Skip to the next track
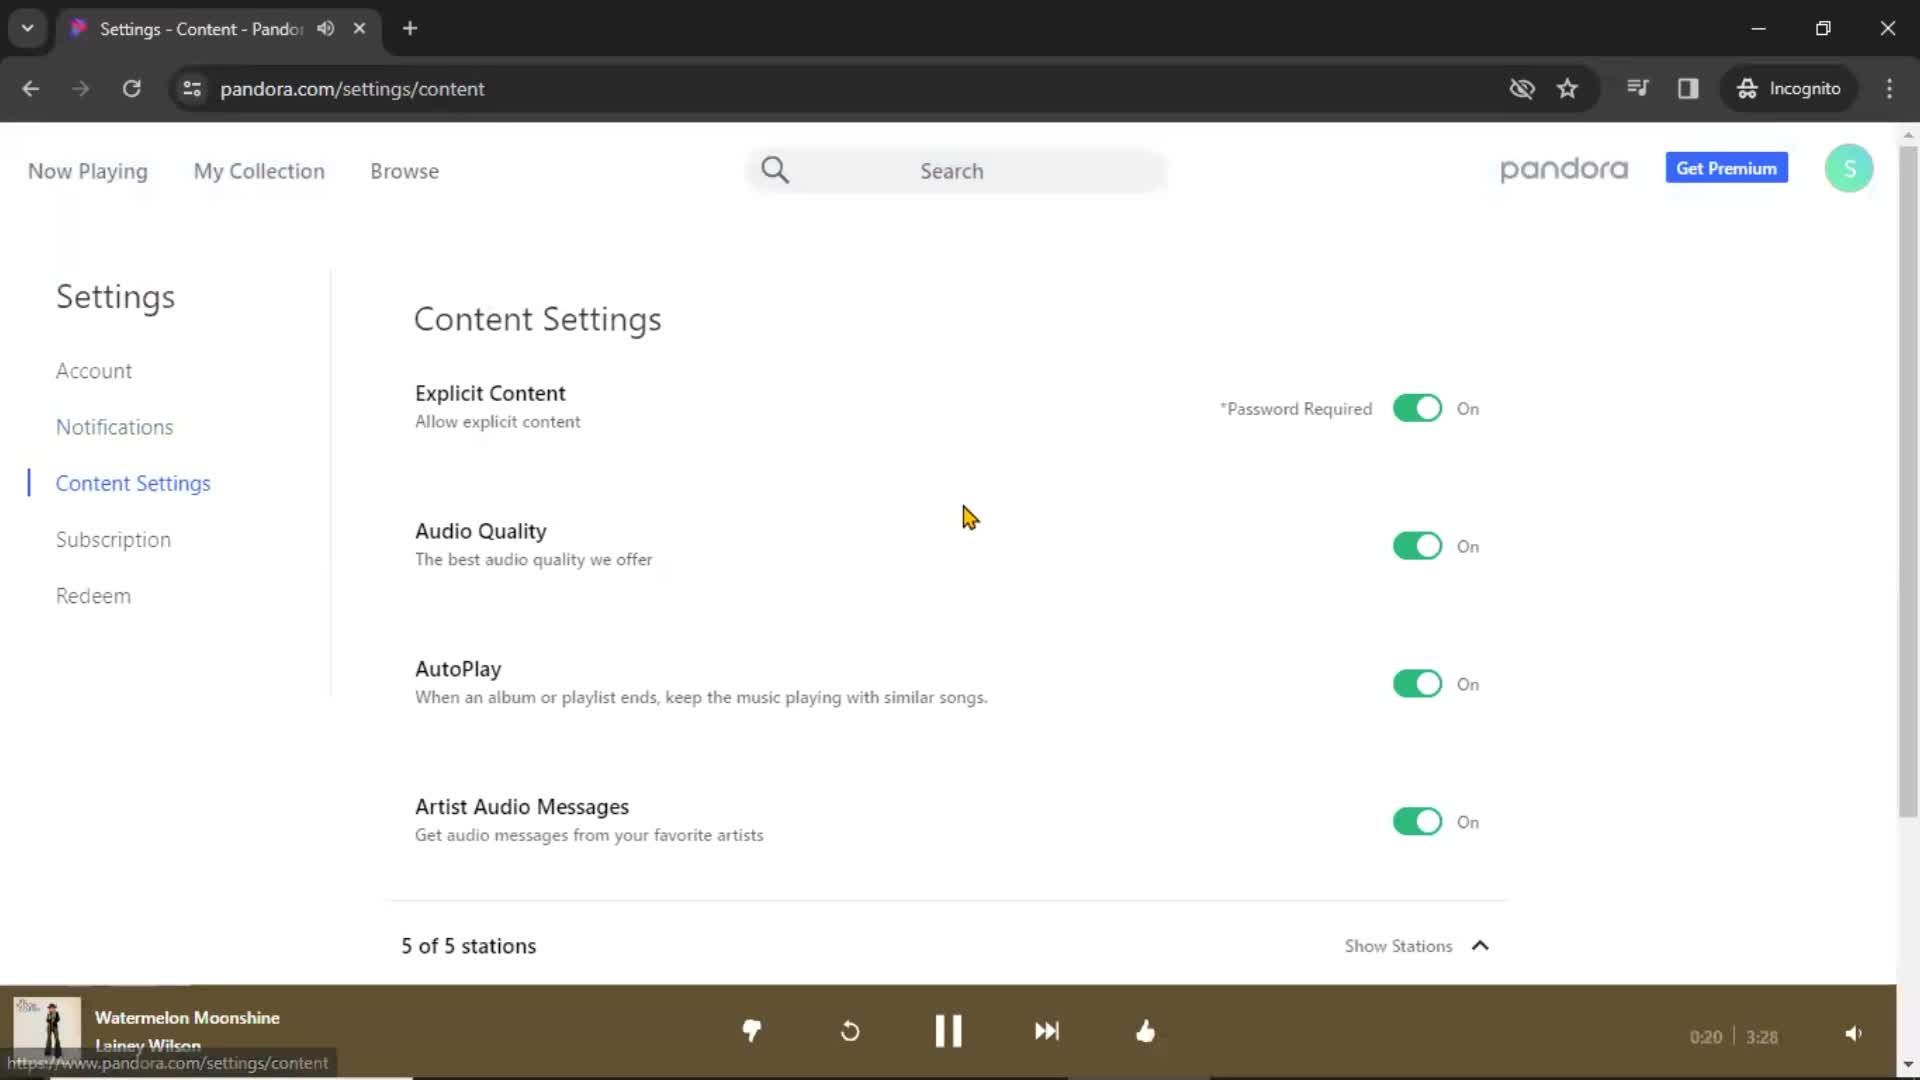 (1047, 1031)
